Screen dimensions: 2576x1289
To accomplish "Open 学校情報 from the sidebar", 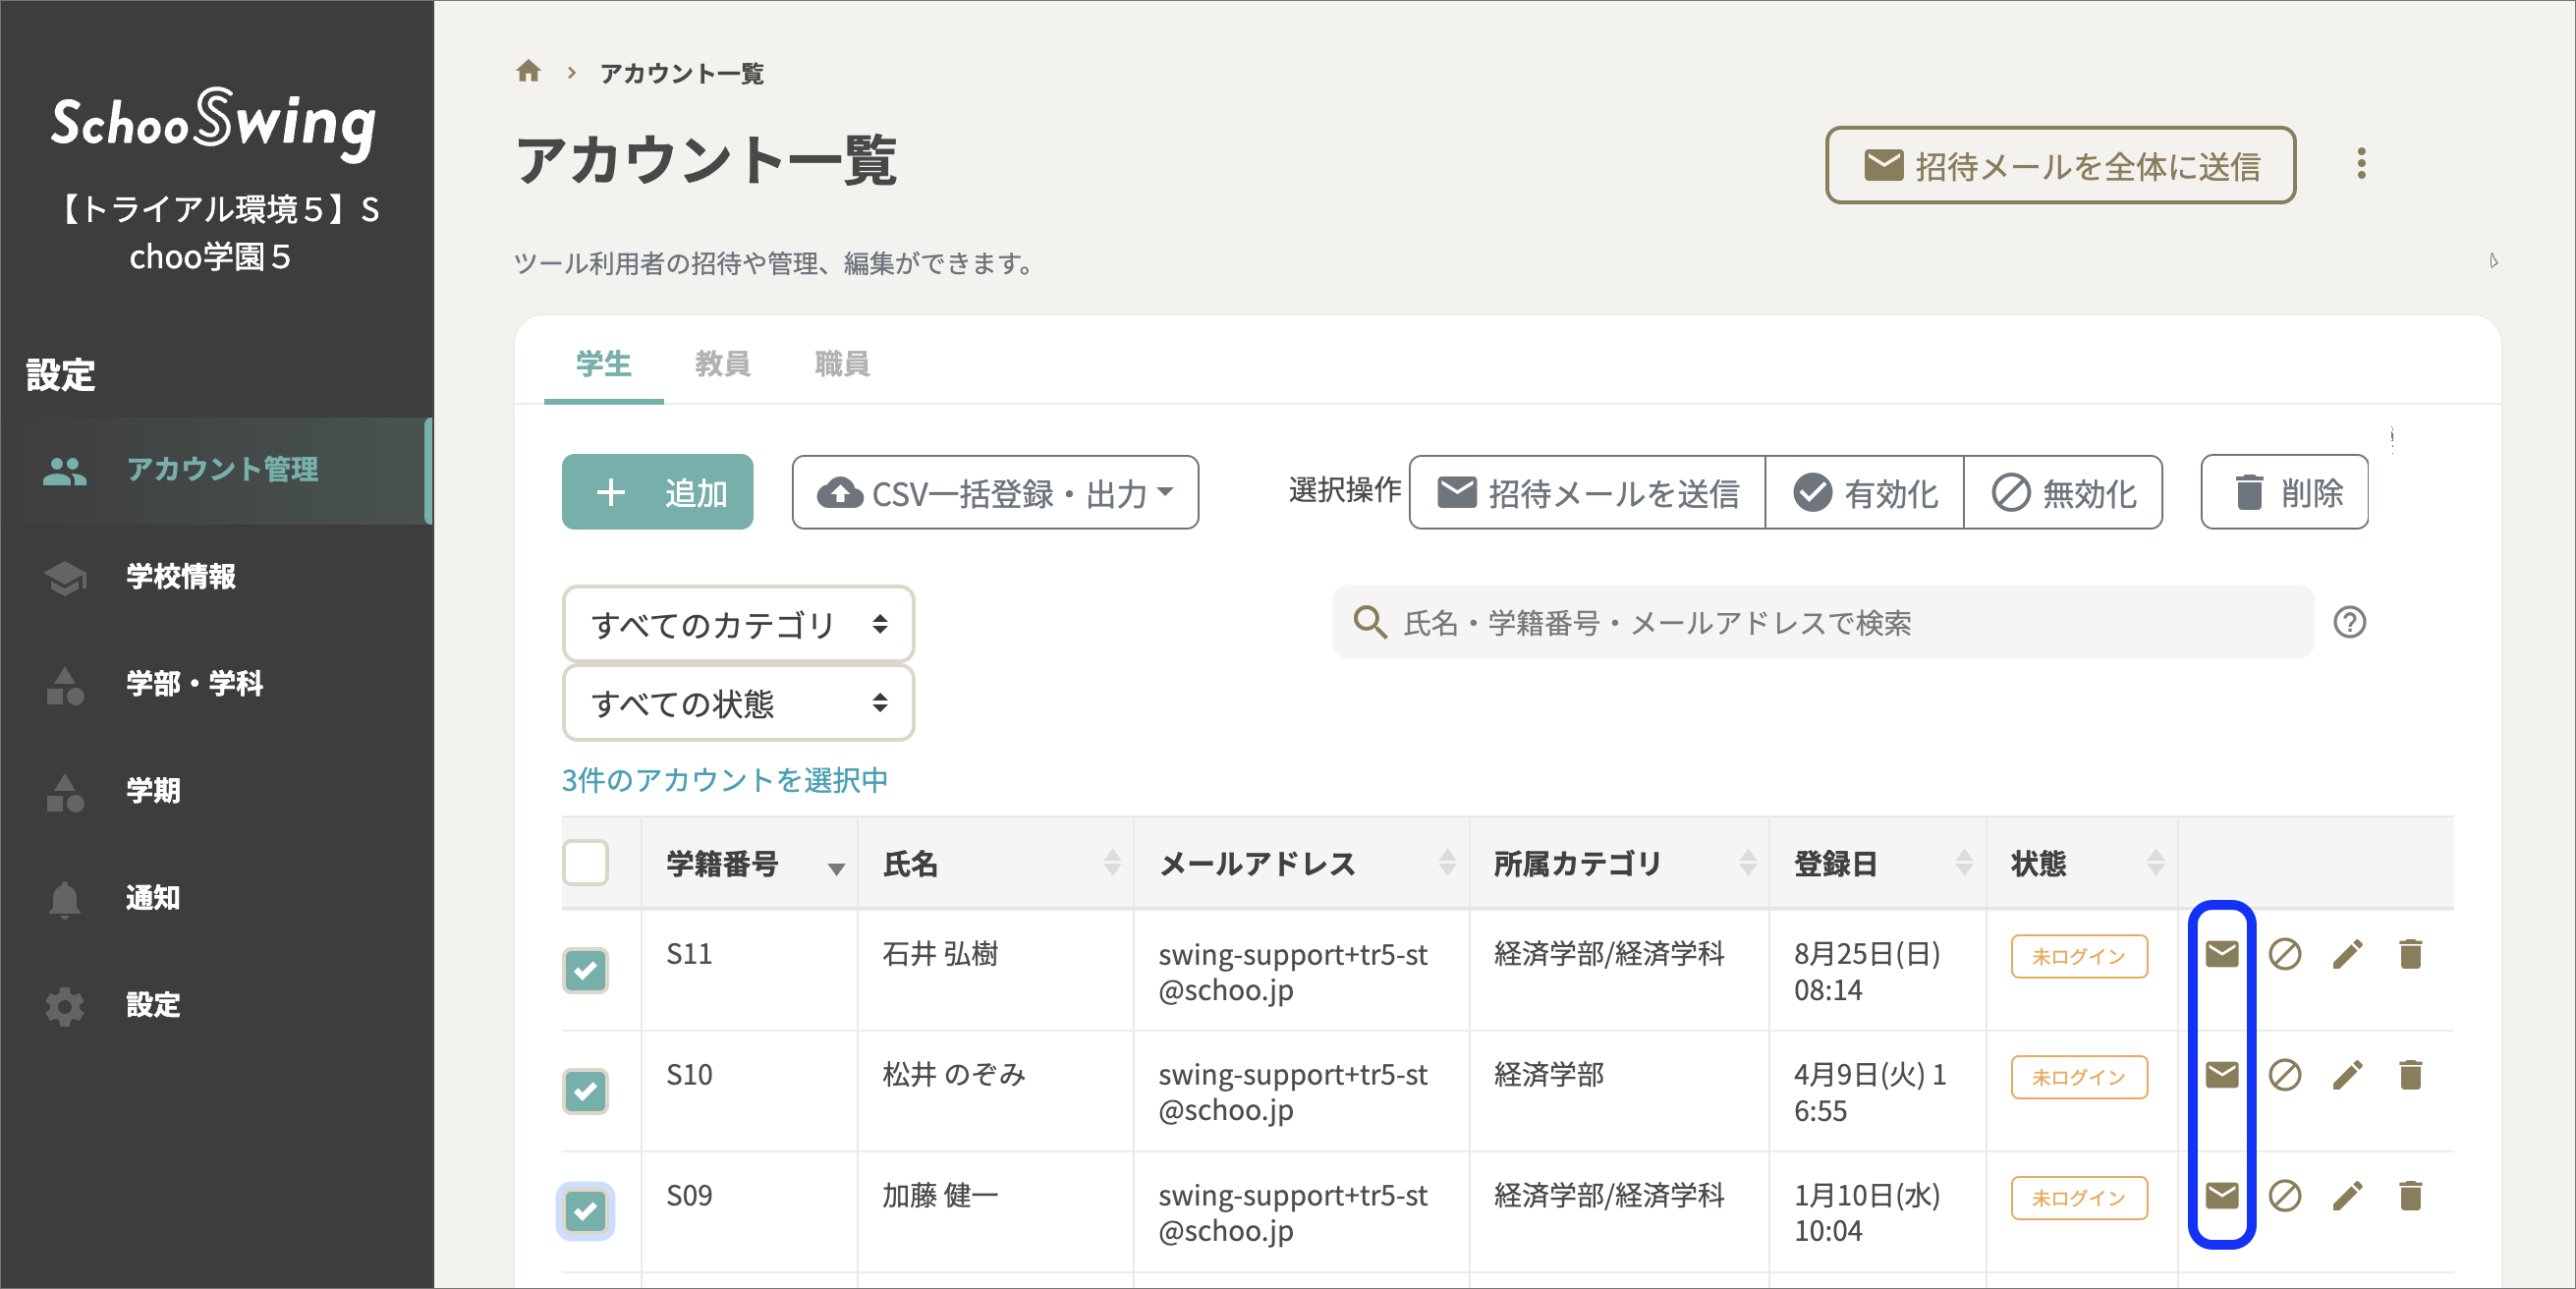I will [180, 578].
